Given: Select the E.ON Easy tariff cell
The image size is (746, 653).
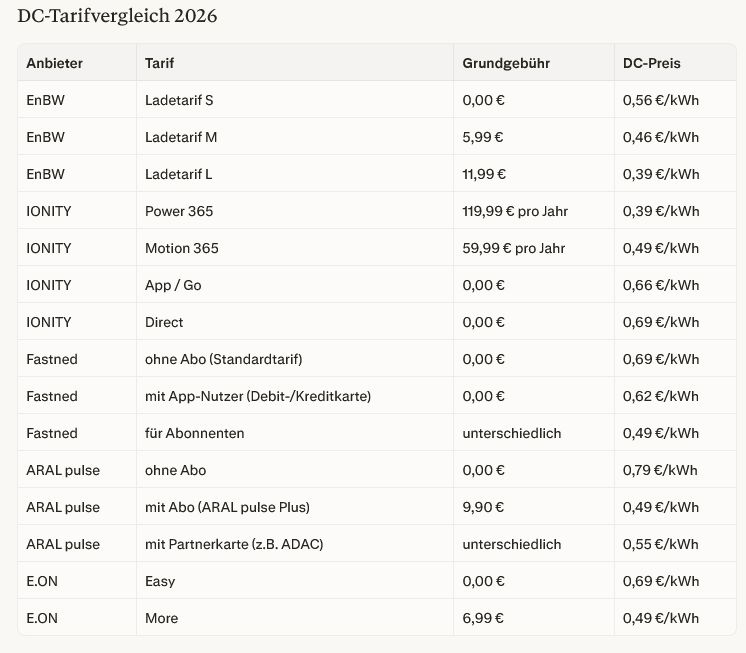Looking at the screenshot, I should [160, 581].
